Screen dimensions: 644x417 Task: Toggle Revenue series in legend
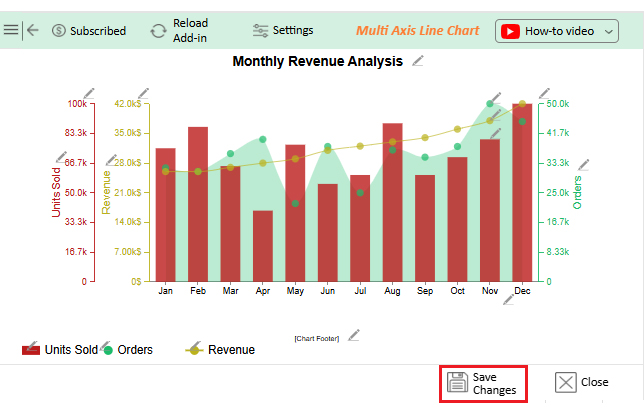coord(220,349)
